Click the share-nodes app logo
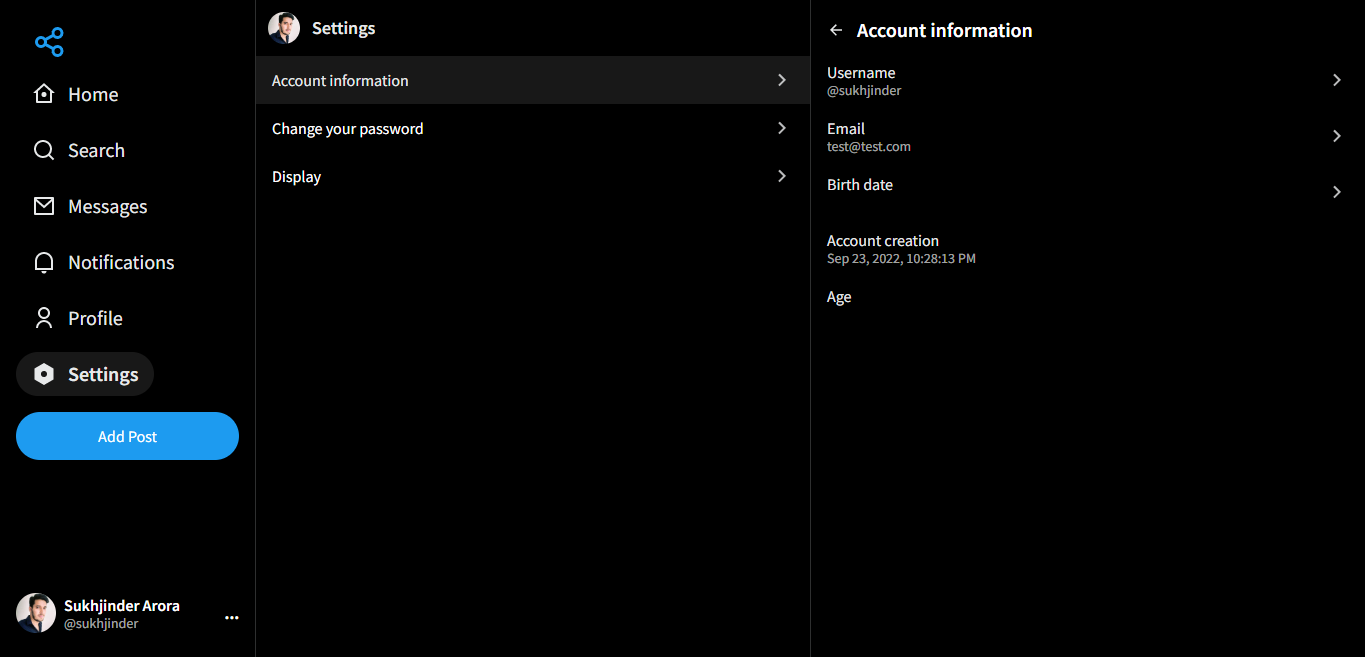Viewport: 1365px width, 657px height. pyautogui.click(x=49, y=42)
